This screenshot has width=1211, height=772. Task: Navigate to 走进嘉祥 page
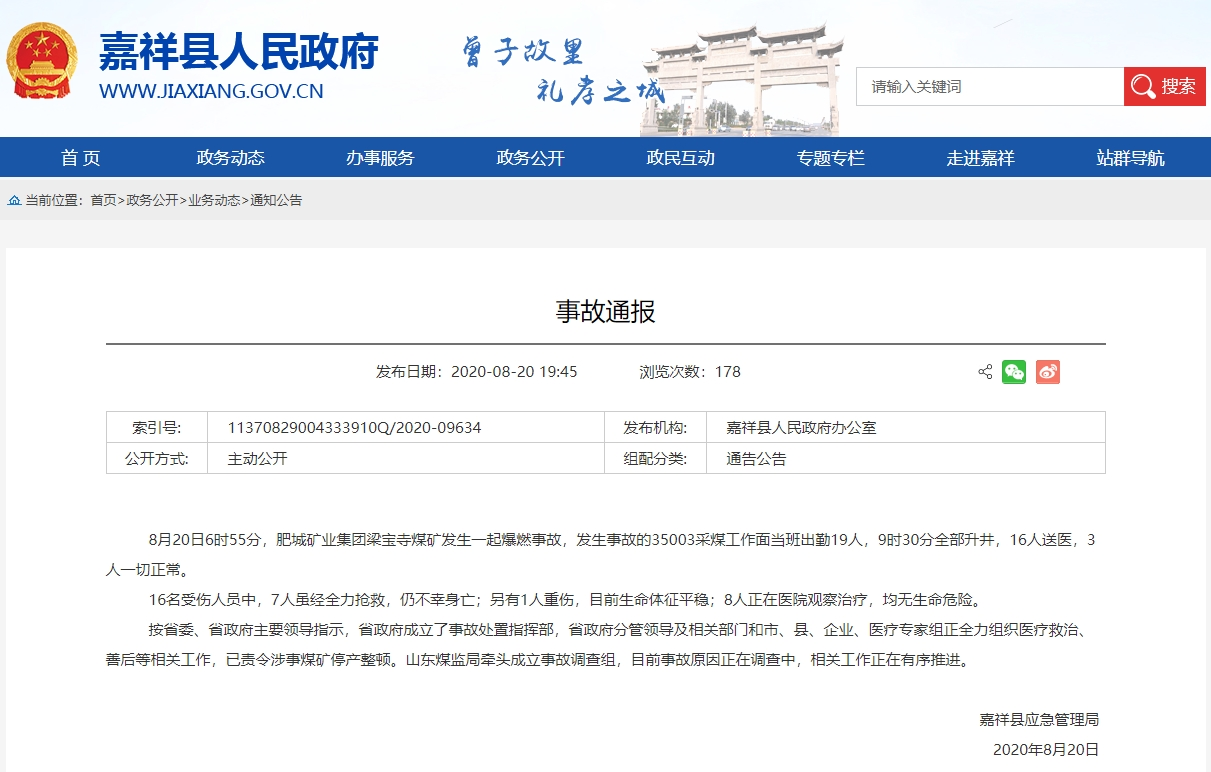(x=980, y=158)
